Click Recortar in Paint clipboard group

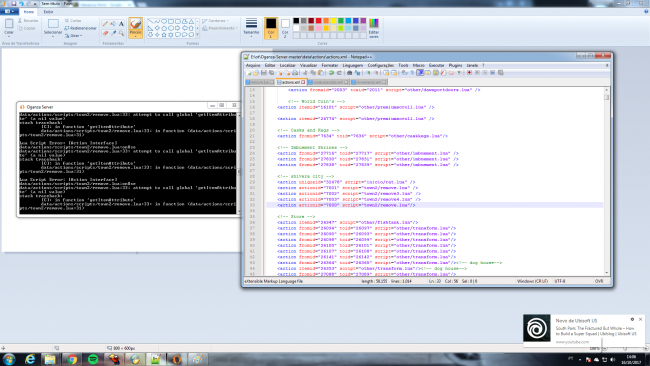click(28, 21)
